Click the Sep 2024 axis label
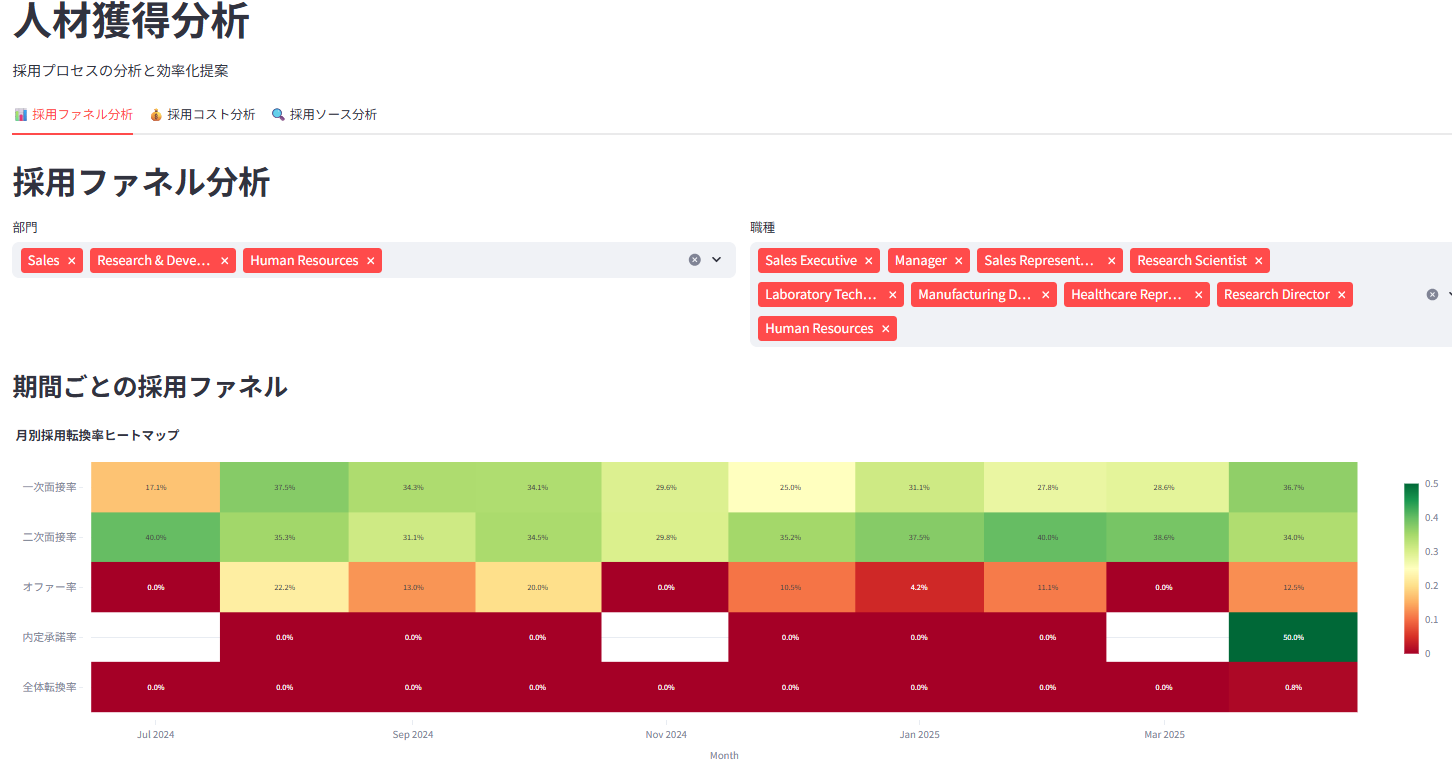 (413, 734)
